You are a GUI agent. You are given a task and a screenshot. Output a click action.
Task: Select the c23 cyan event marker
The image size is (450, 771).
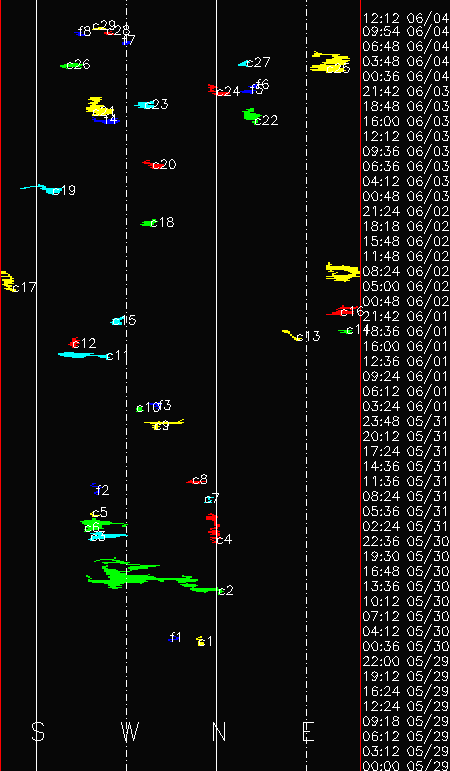click(x=144, y=105)
